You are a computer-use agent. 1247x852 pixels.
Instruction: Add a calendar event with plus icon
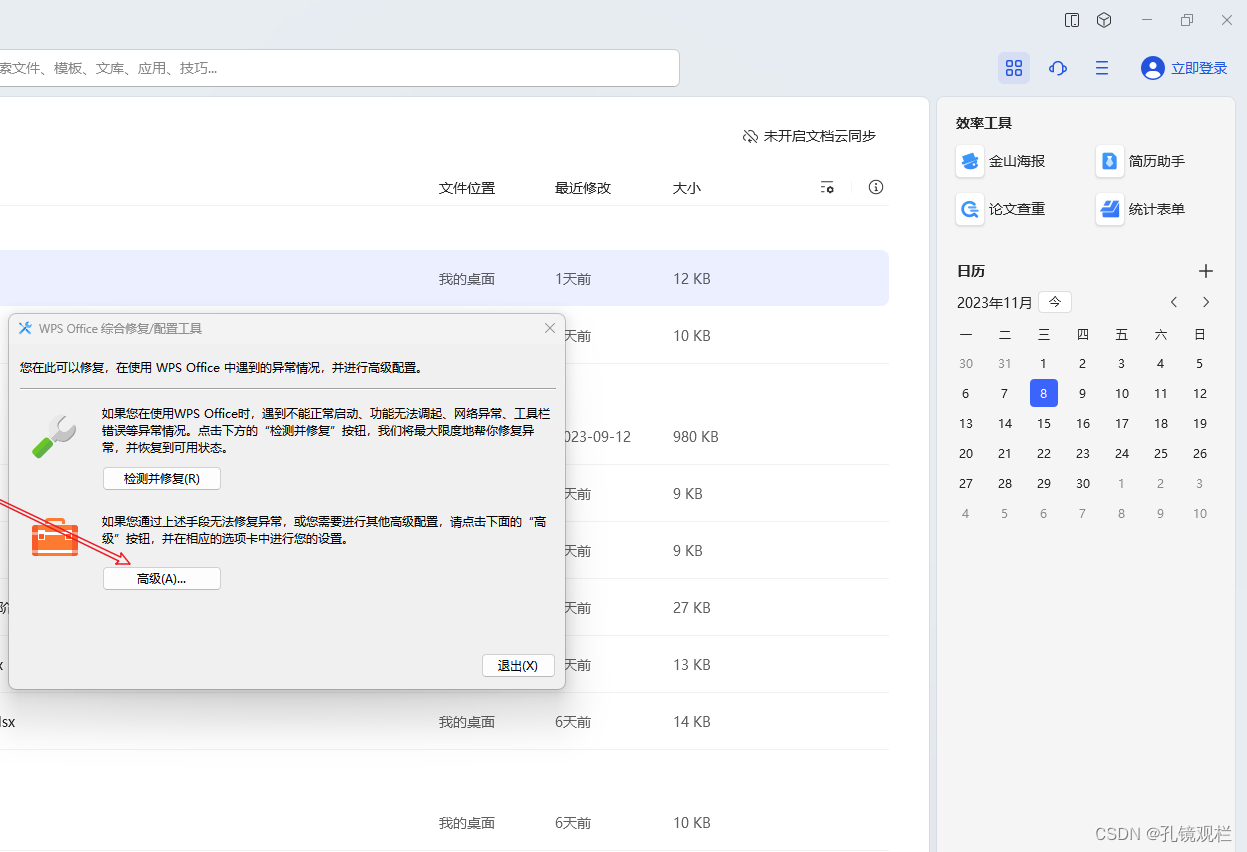tap(1206, 271)
